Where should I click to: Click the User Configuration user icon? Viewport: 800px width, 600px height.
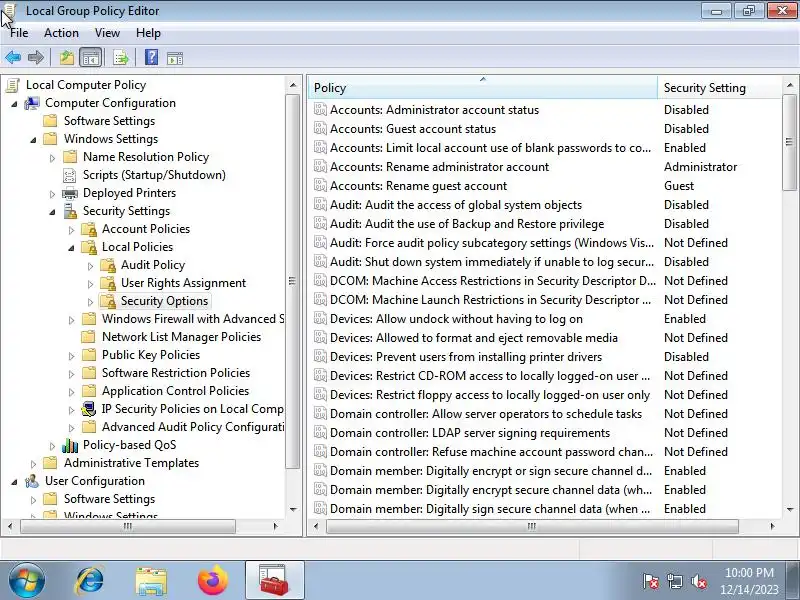(32, 481)
